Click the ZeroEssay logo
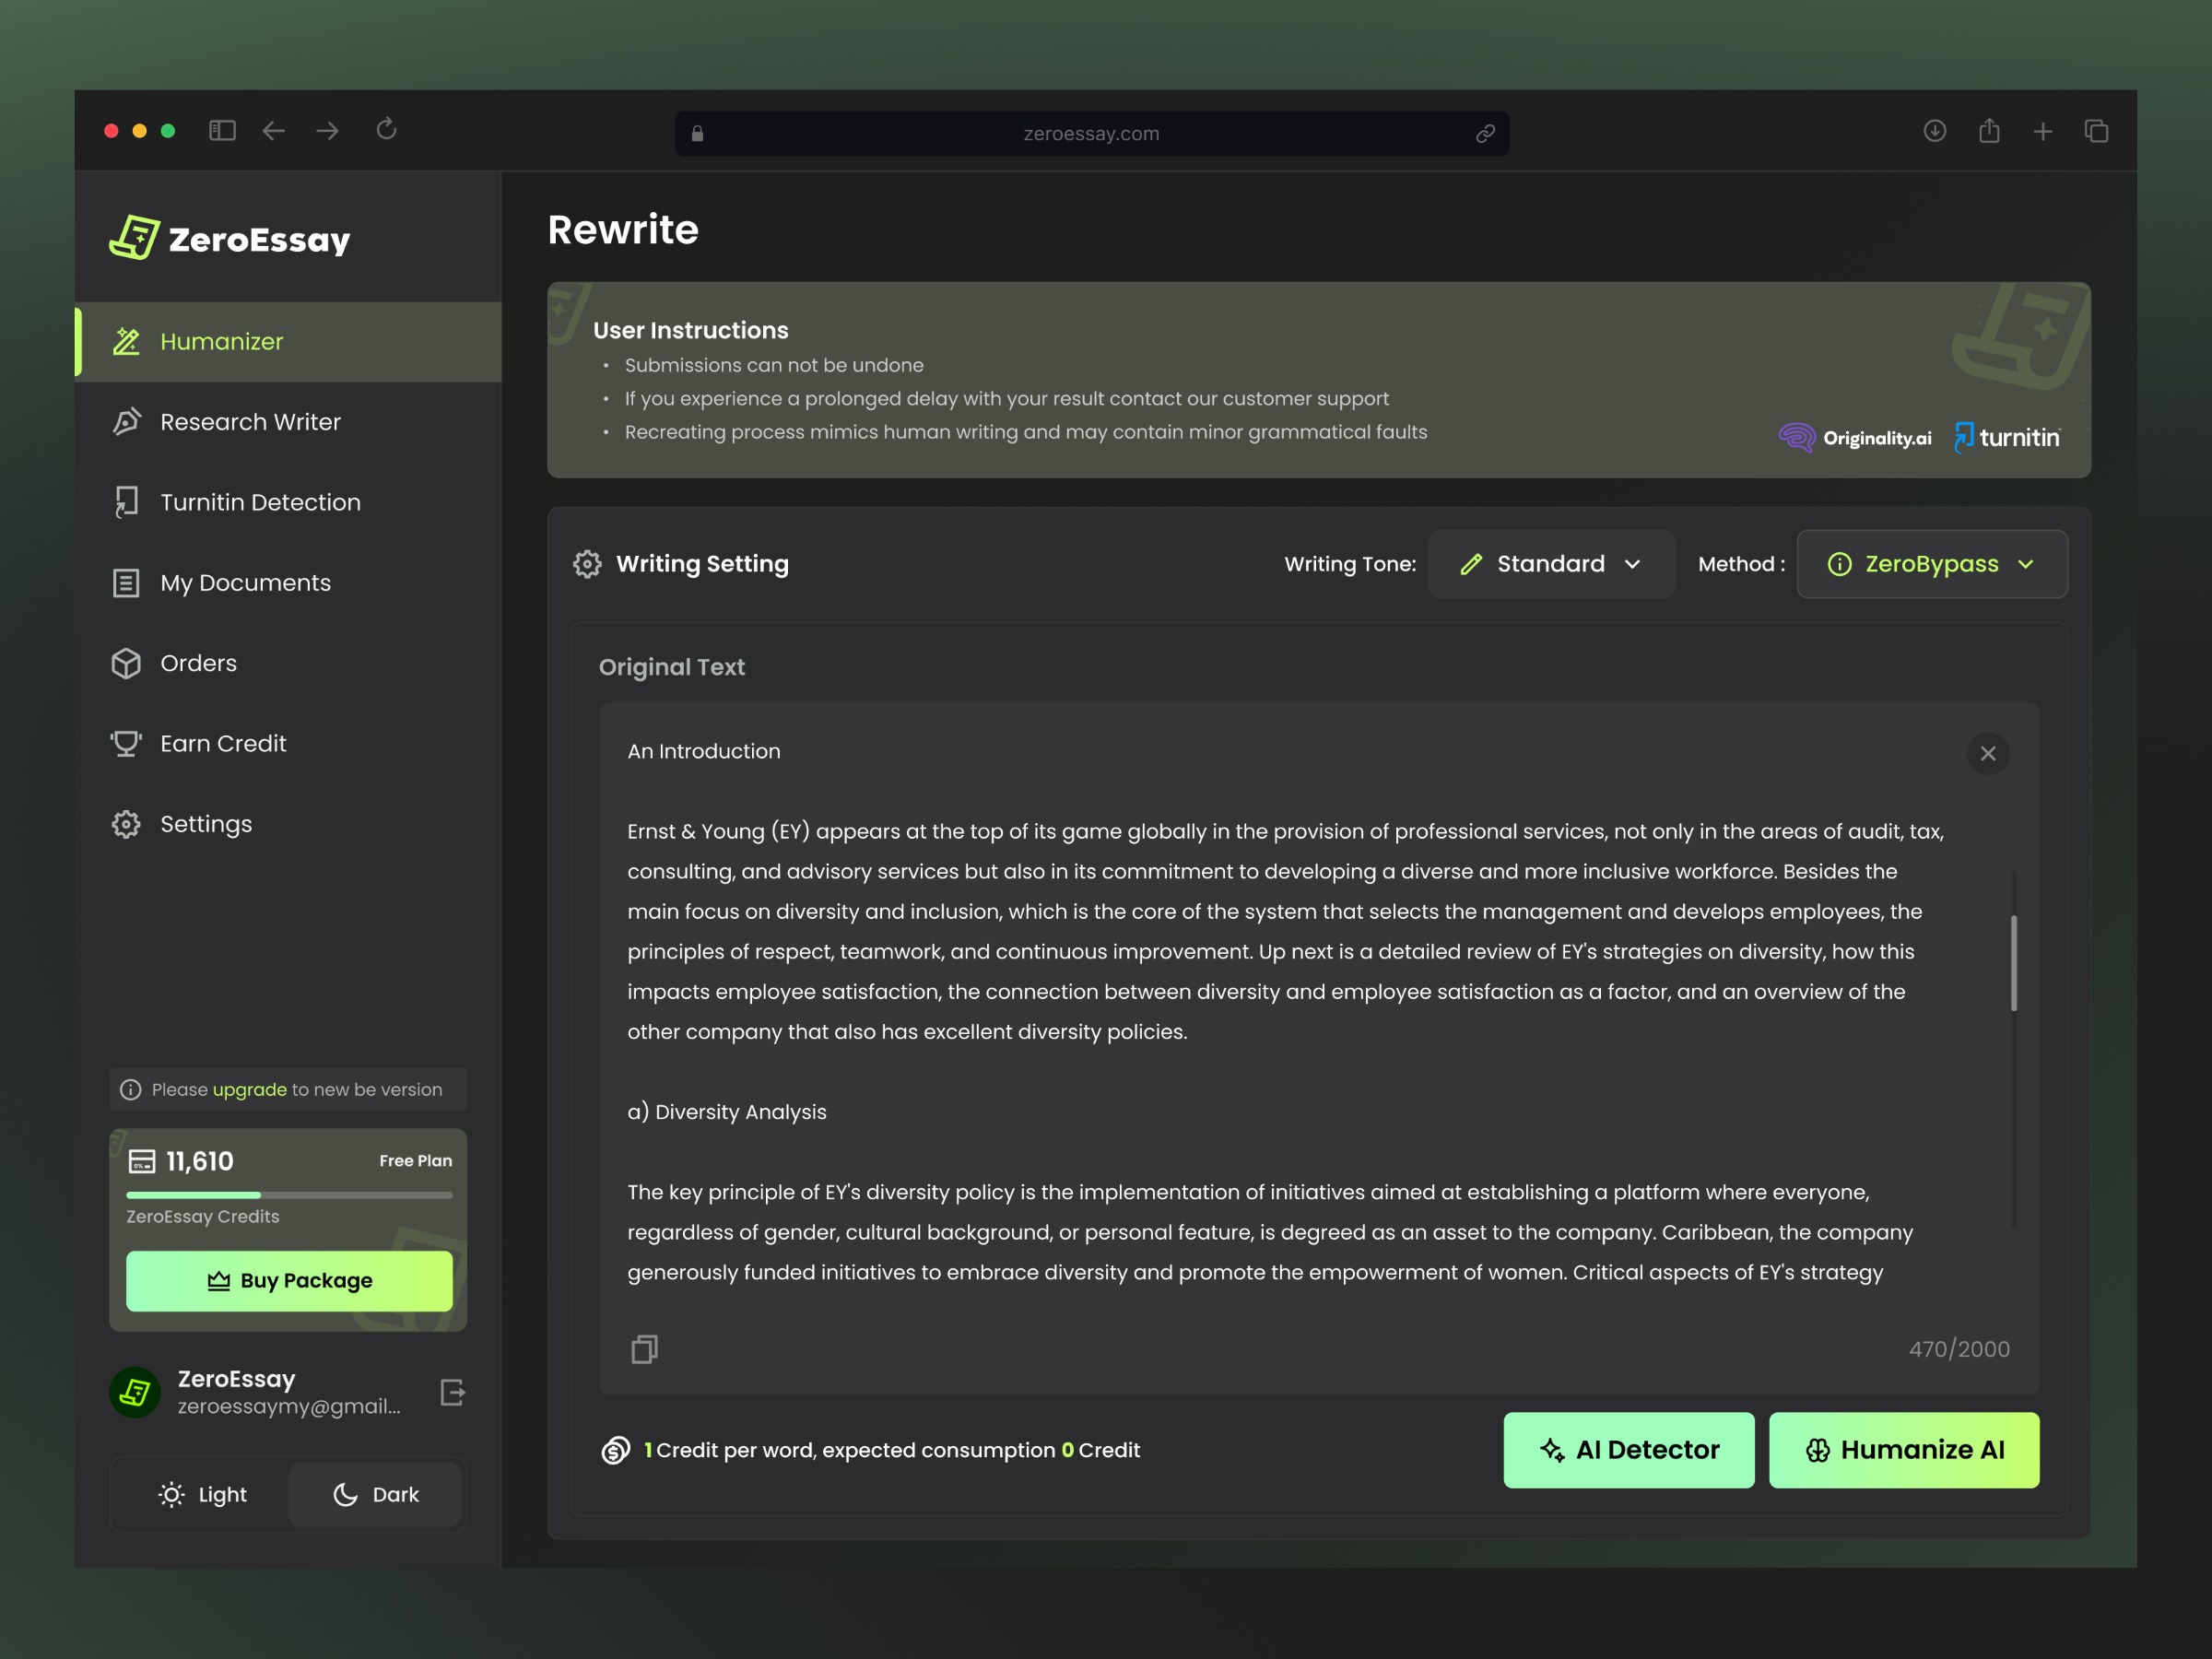 coord(230,237)
